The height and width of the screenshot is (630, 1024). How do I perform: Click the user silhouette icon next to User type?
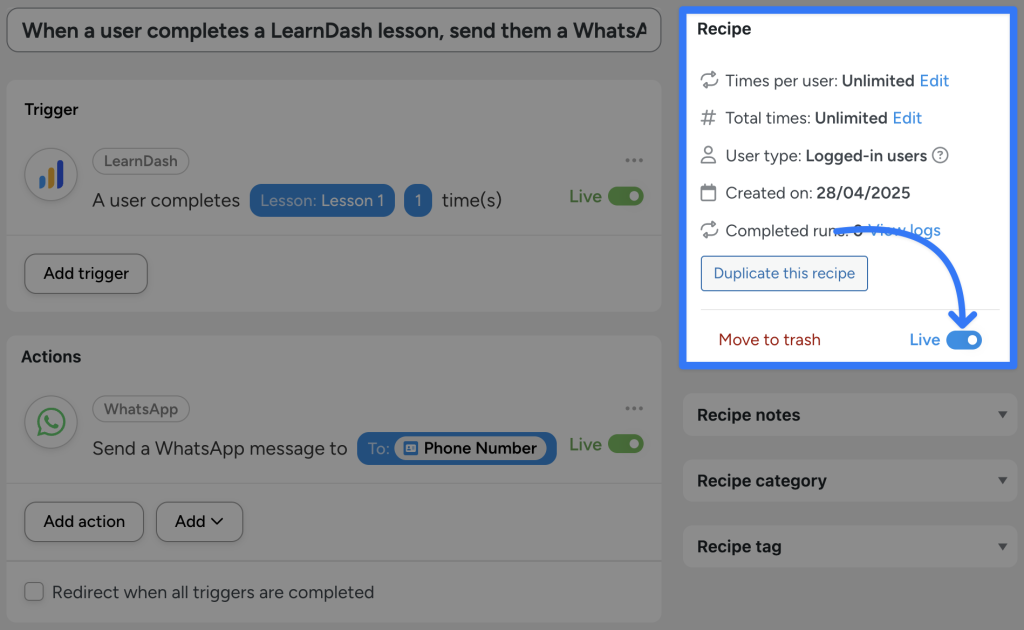pyautogui.click(x=710, y=155)
